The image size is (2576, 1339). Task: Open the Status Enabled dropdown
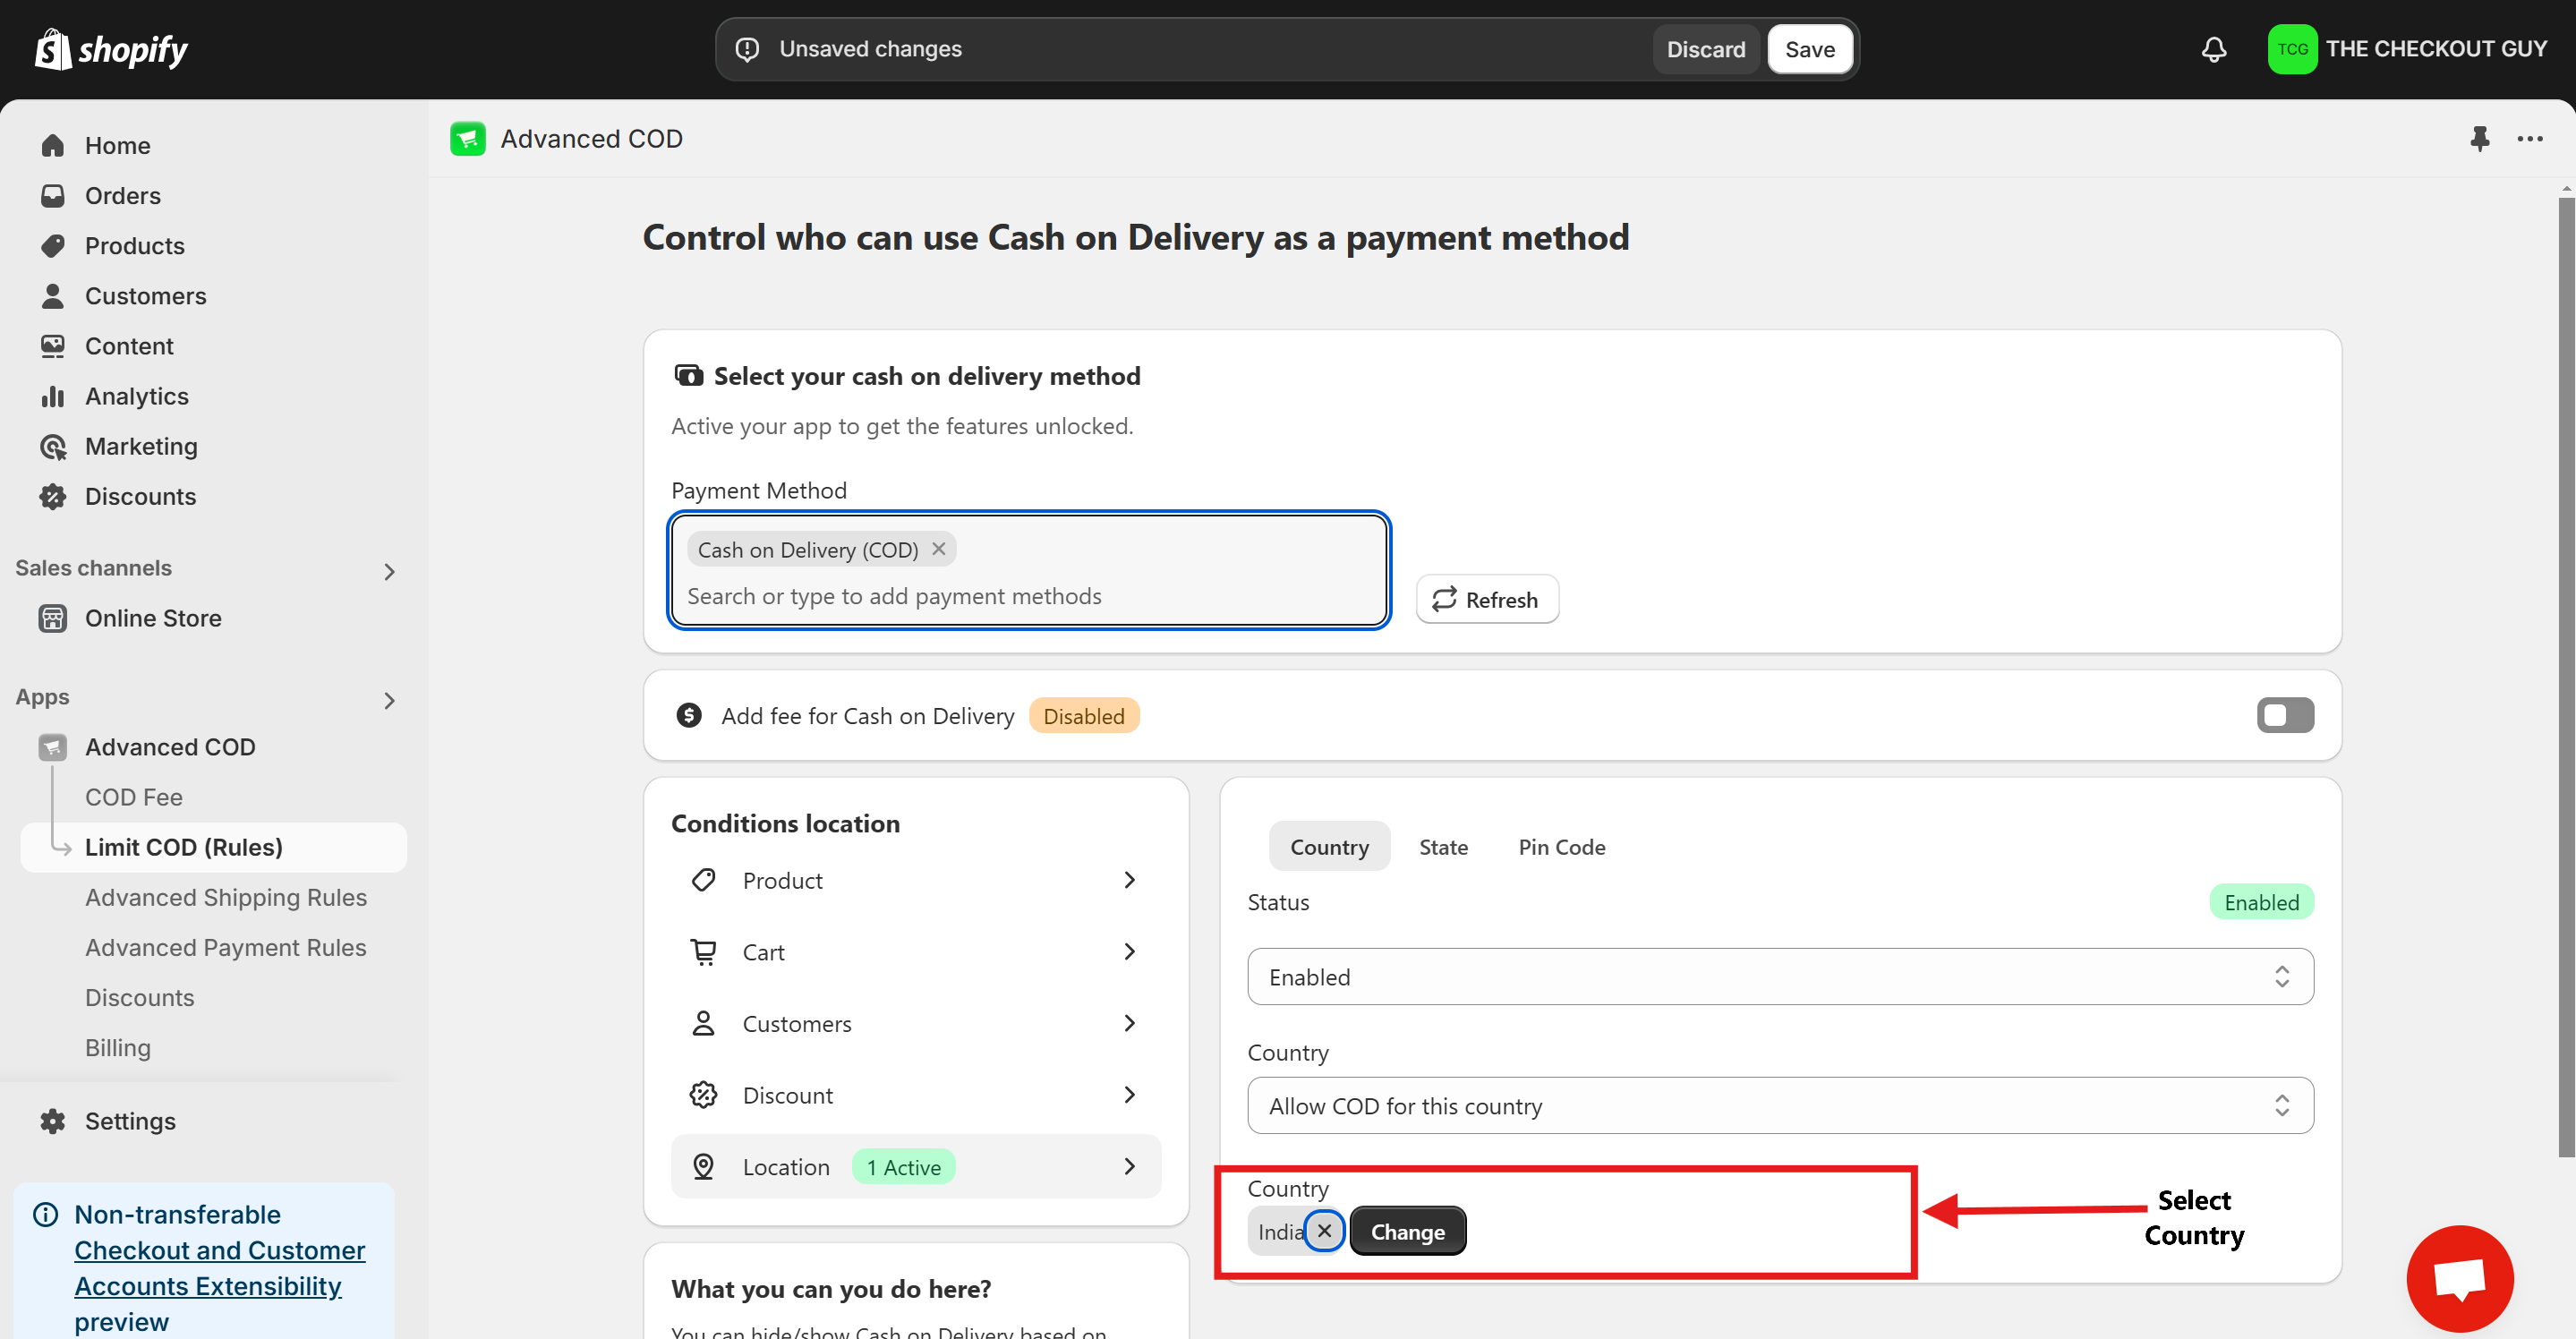pos(1779,977)
